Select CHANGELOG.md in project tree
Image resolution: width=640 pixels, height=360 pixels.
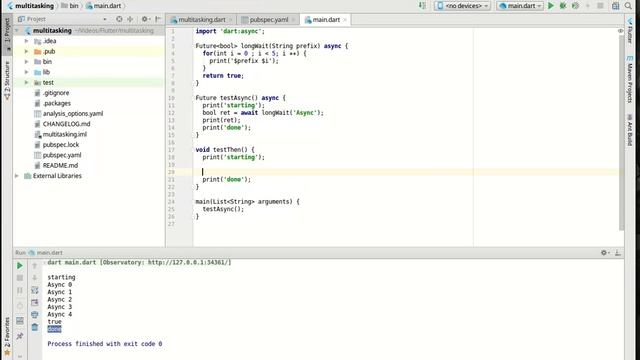tap(66, 124)
